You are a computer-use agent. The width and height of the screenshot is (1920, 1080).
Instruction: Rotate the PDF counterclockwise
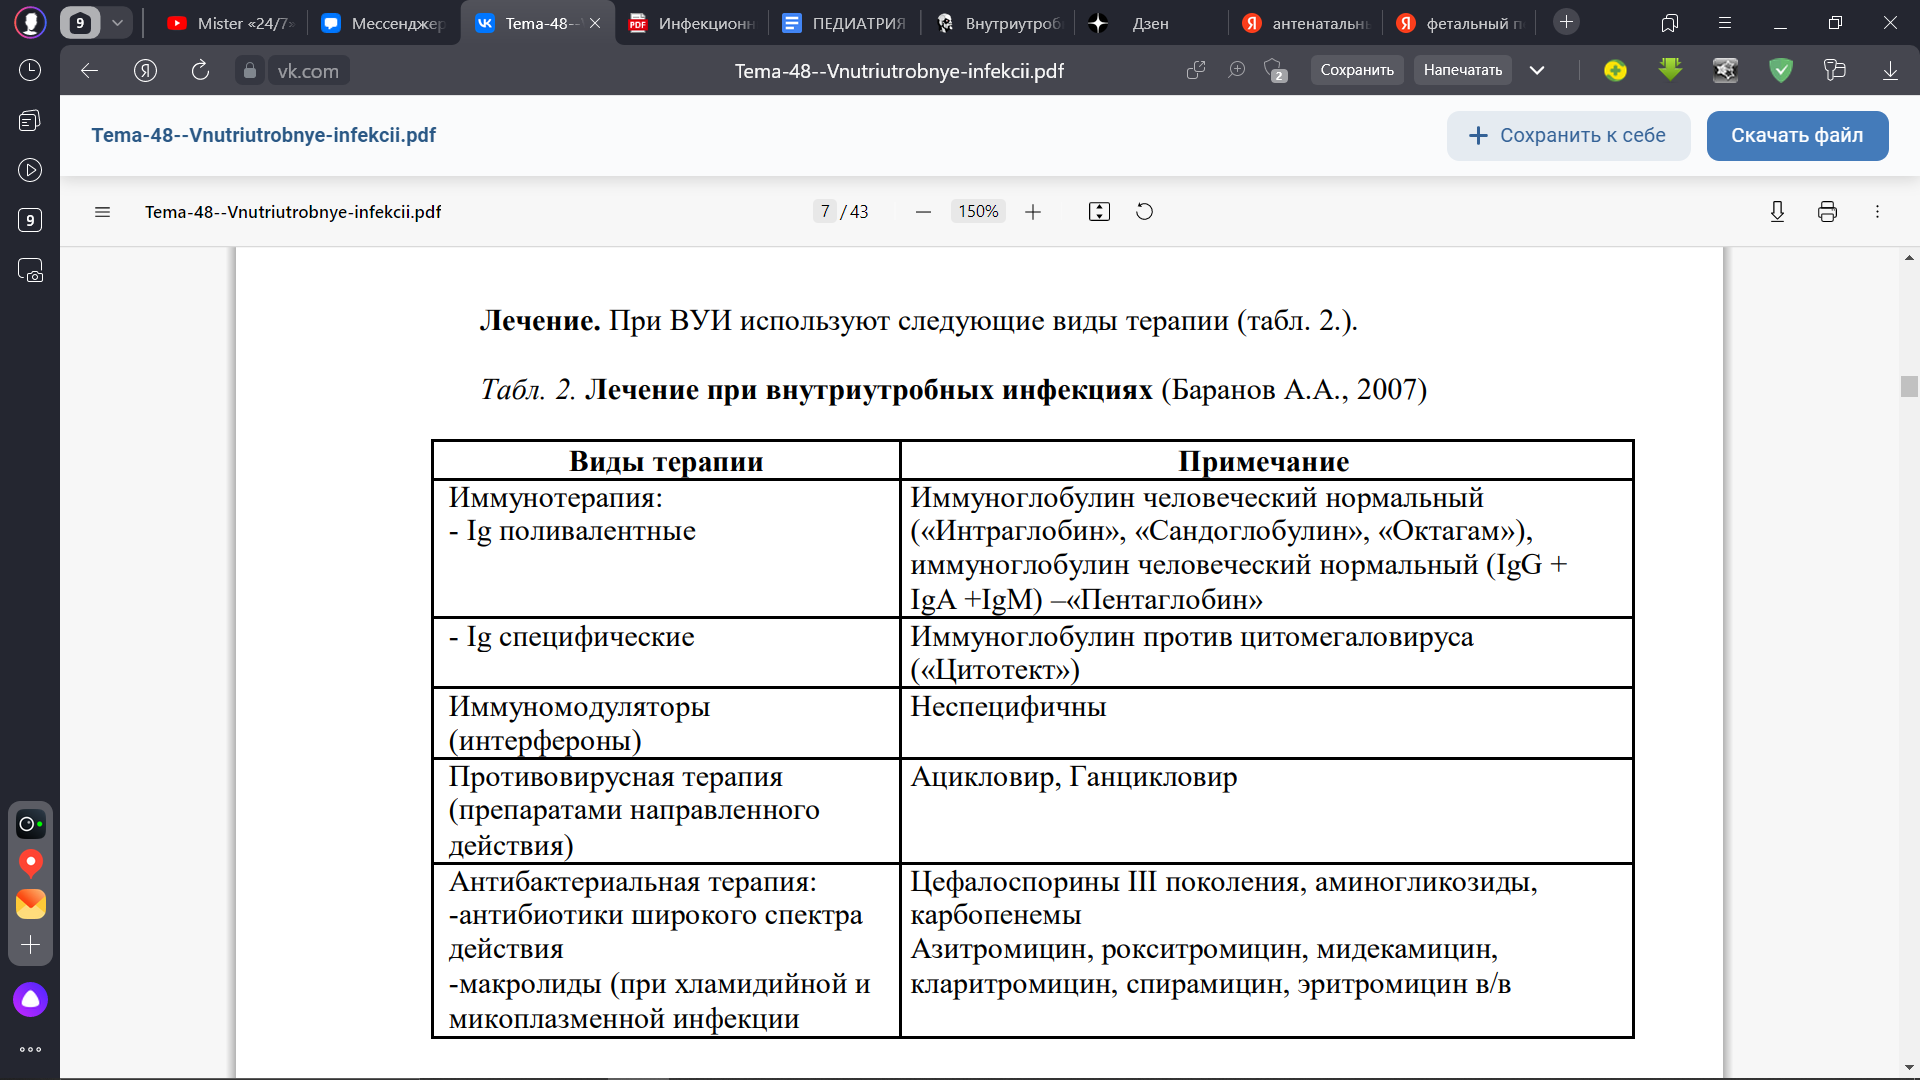tap(1145, 212)
